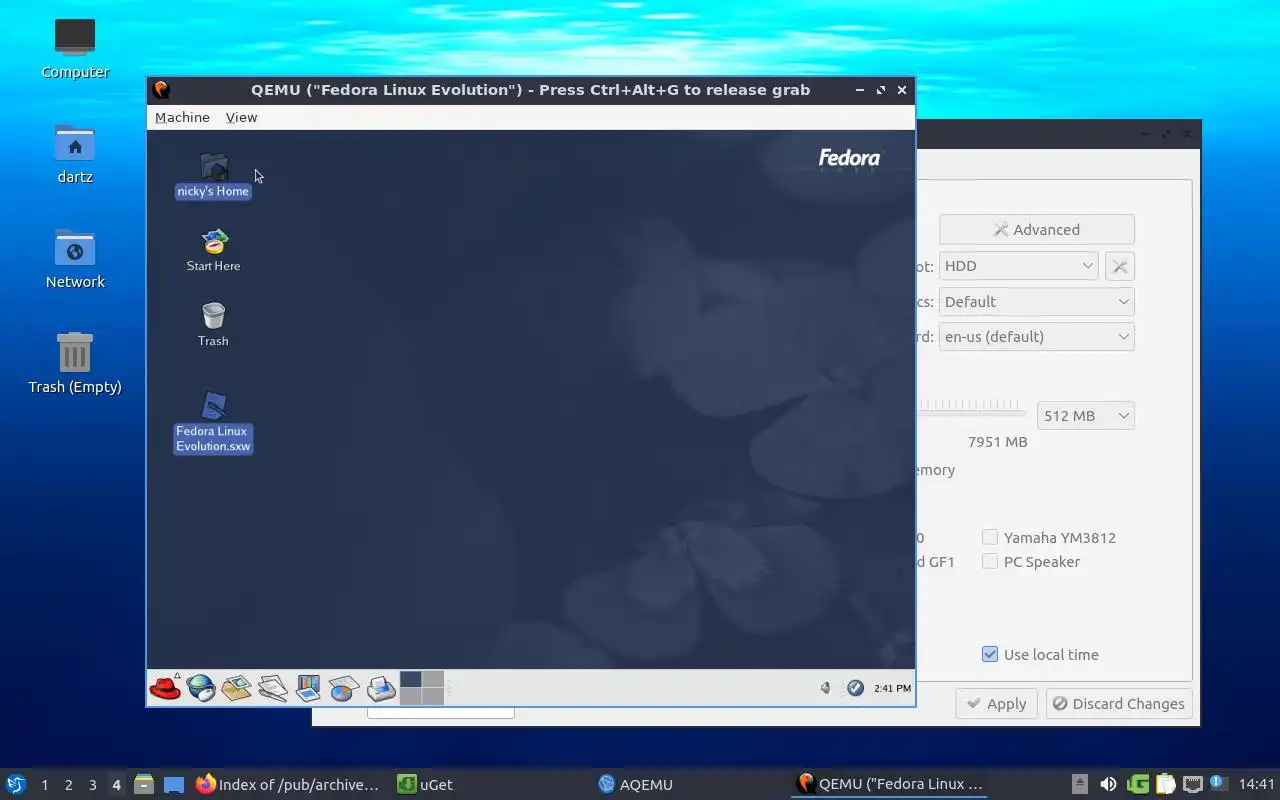Click the wrench icon beside the HDD dropdown
This screenshot has height=800, width=1280.
pos(1120,266)
